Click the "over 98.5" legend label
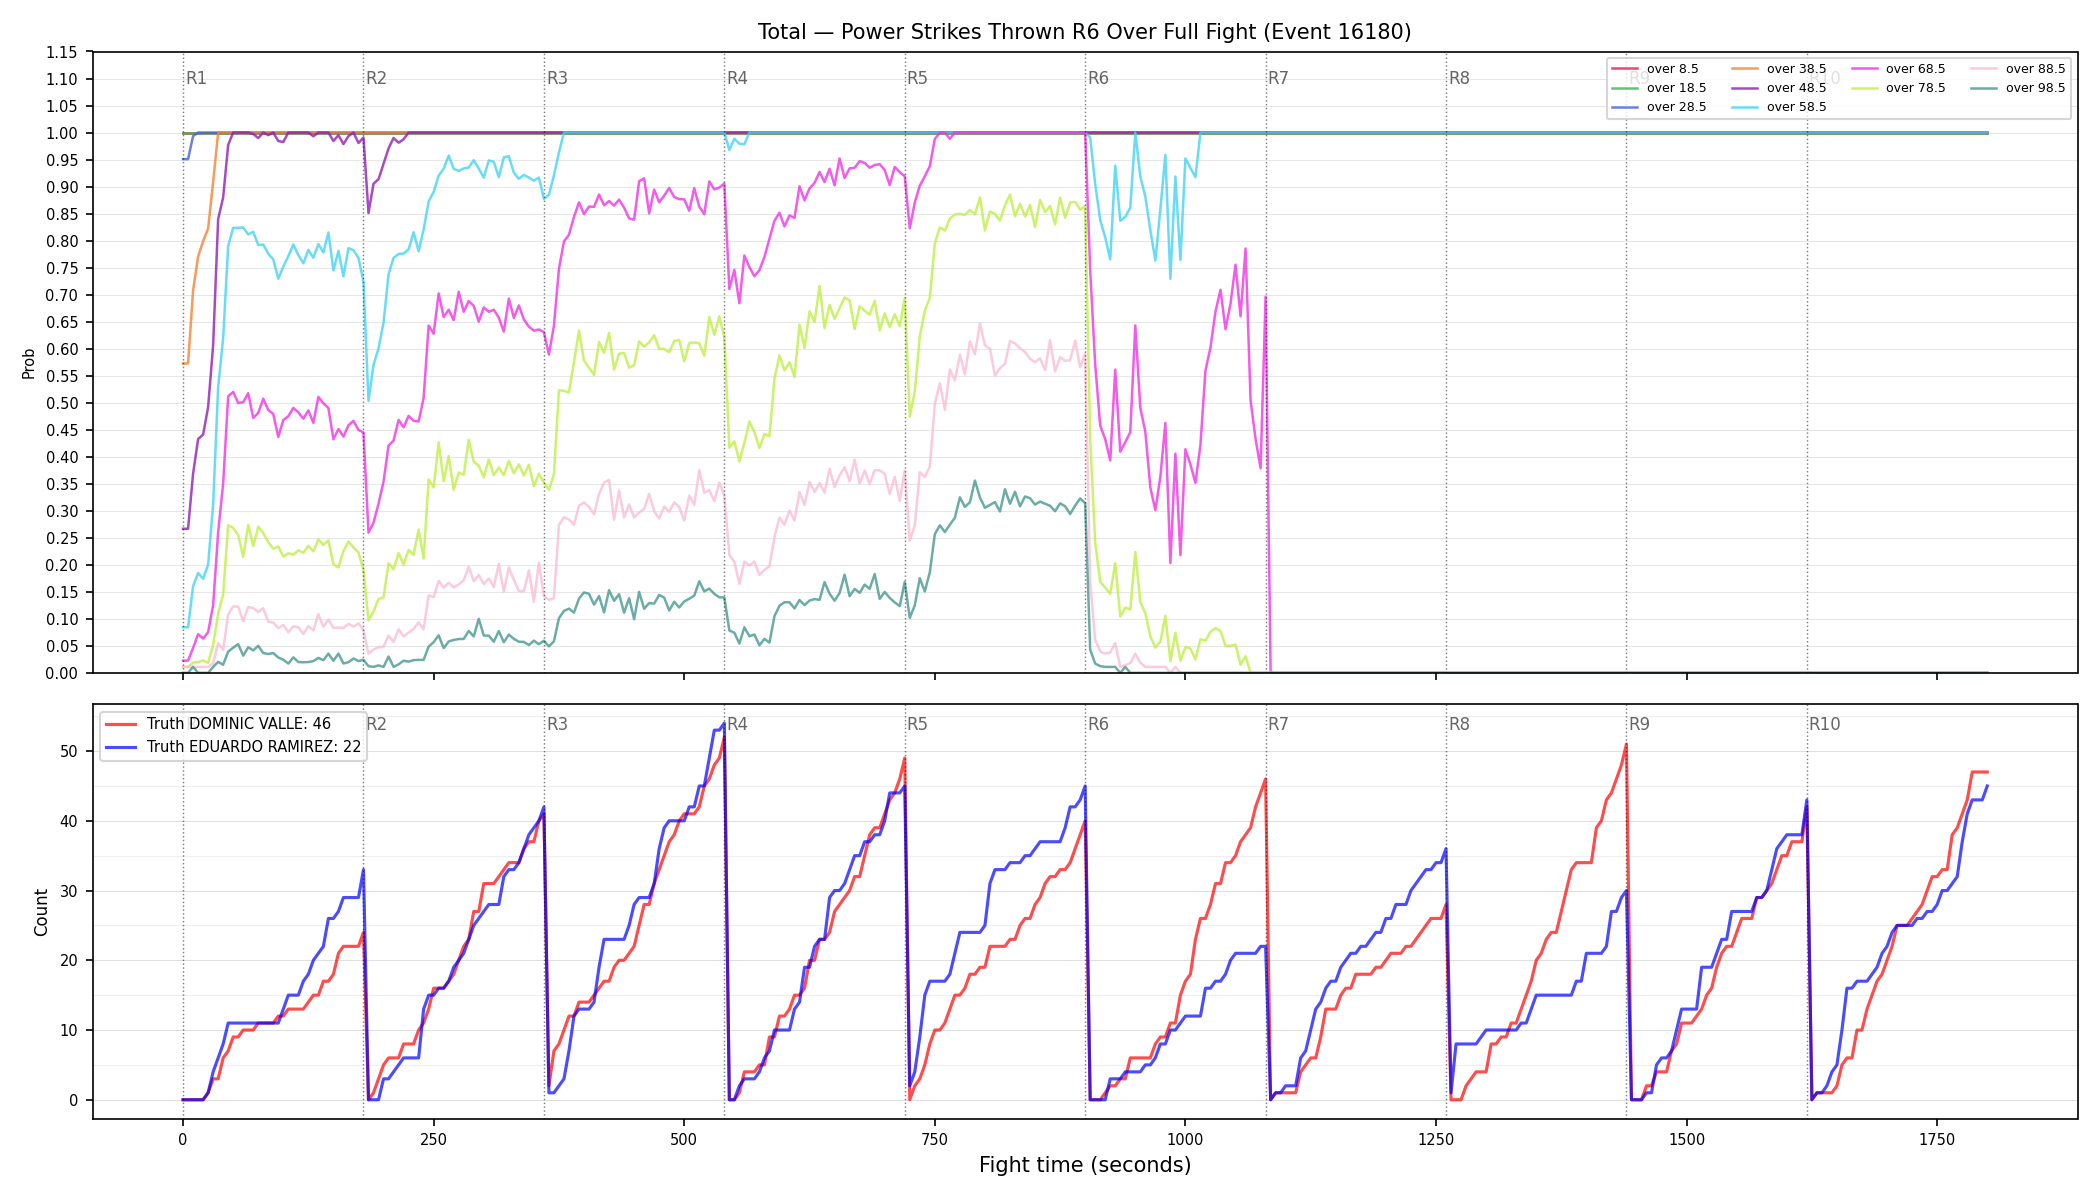The image size is (2100, 1200). [2036, 88]
